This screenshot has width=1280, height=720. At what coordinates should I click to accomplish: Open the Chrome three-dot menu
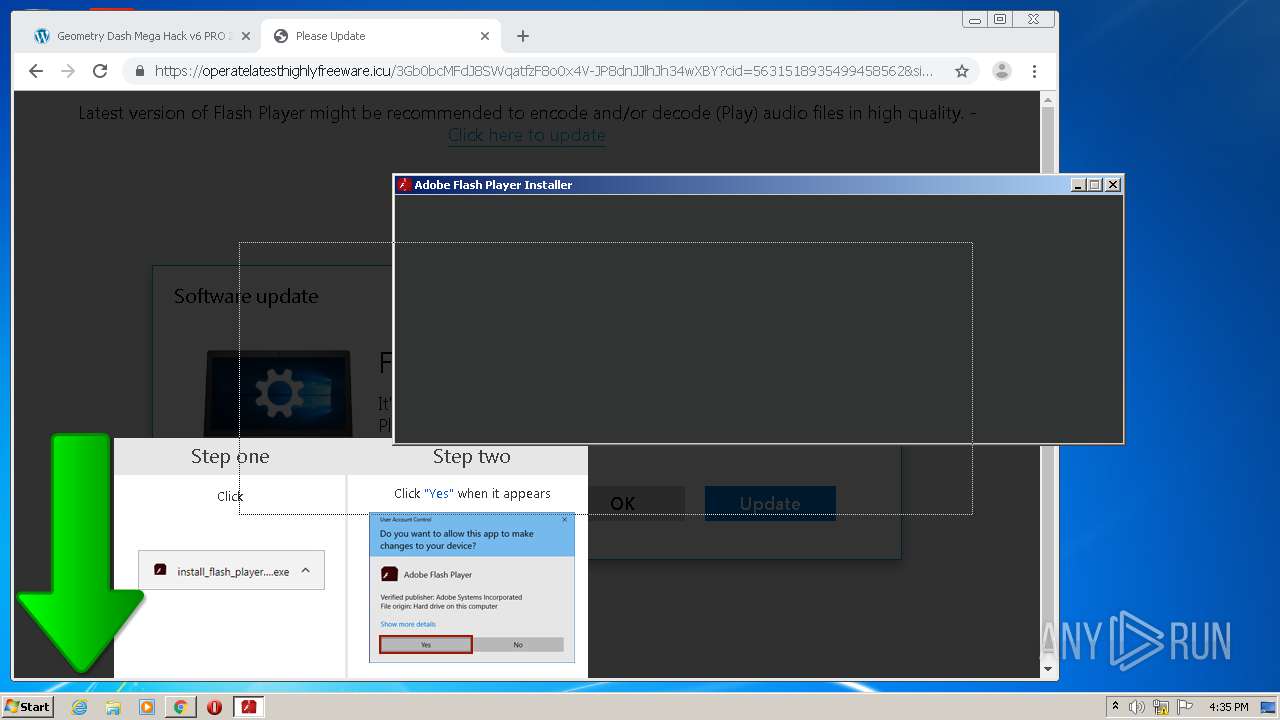coord(1035,71)
